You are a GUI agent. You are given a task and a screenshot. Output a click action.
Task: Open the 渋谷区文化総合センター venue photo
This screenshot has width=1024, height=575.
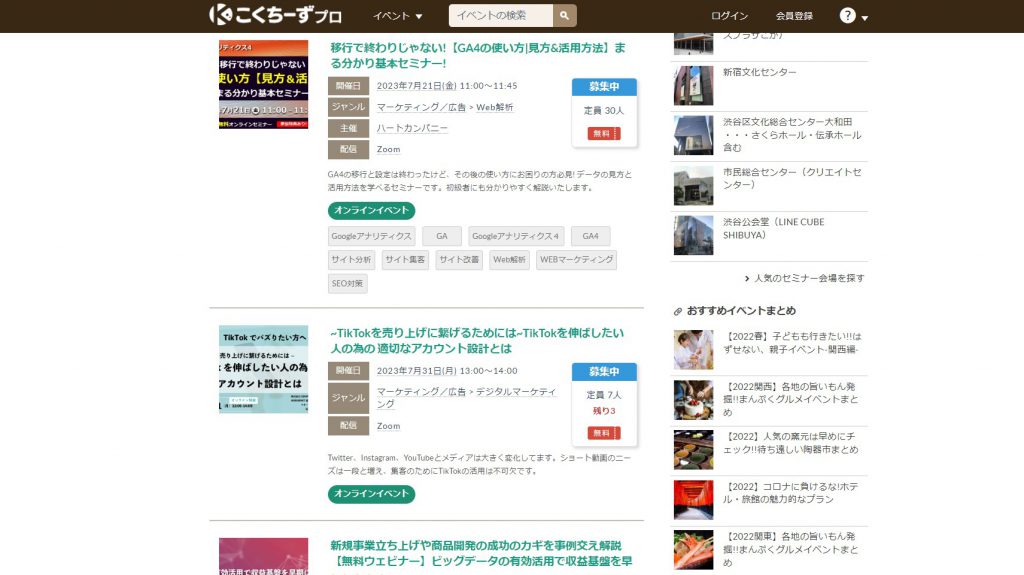point(694,135)
